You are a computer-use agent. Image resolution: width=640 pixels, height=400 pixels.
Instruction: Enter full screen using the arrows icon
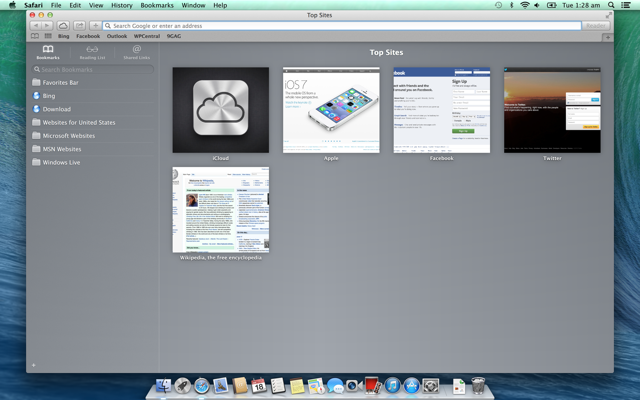pos(609,15)
